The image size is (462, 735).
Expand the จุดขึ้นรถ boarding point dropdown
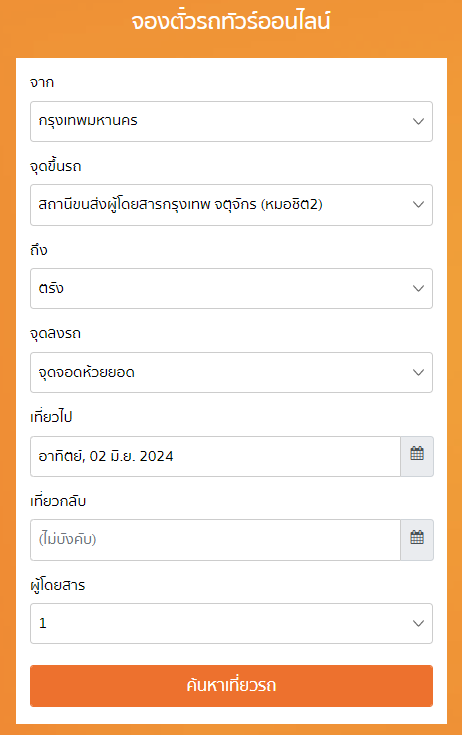(231, 205)
